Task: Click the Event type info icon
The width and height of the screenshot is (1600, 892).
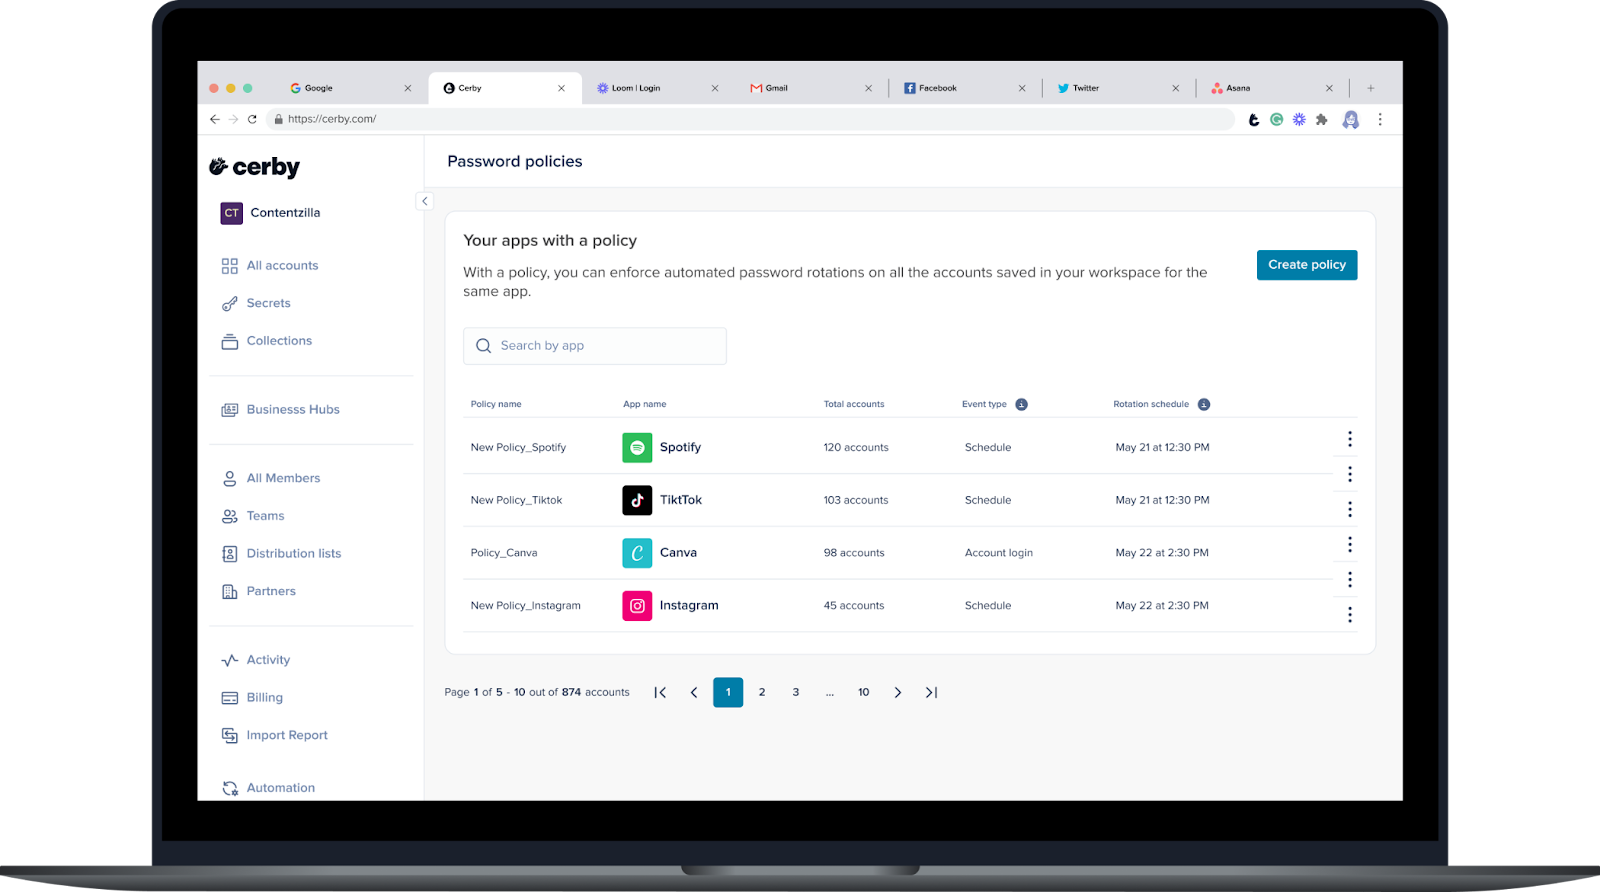Action: [1021, 404]
